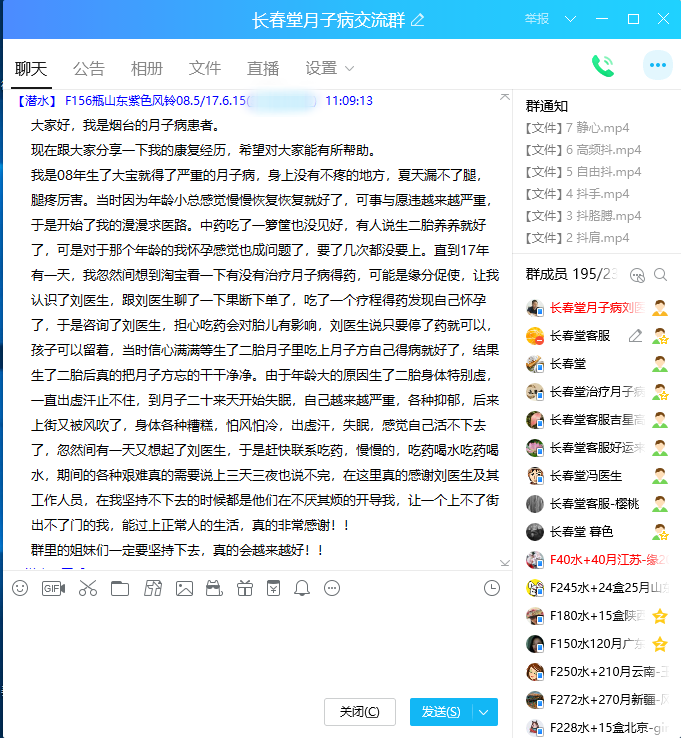The width and height of the screenshot is (681, 738).
Task: Switch to the 文件 tab
Action: click(204, 69)
